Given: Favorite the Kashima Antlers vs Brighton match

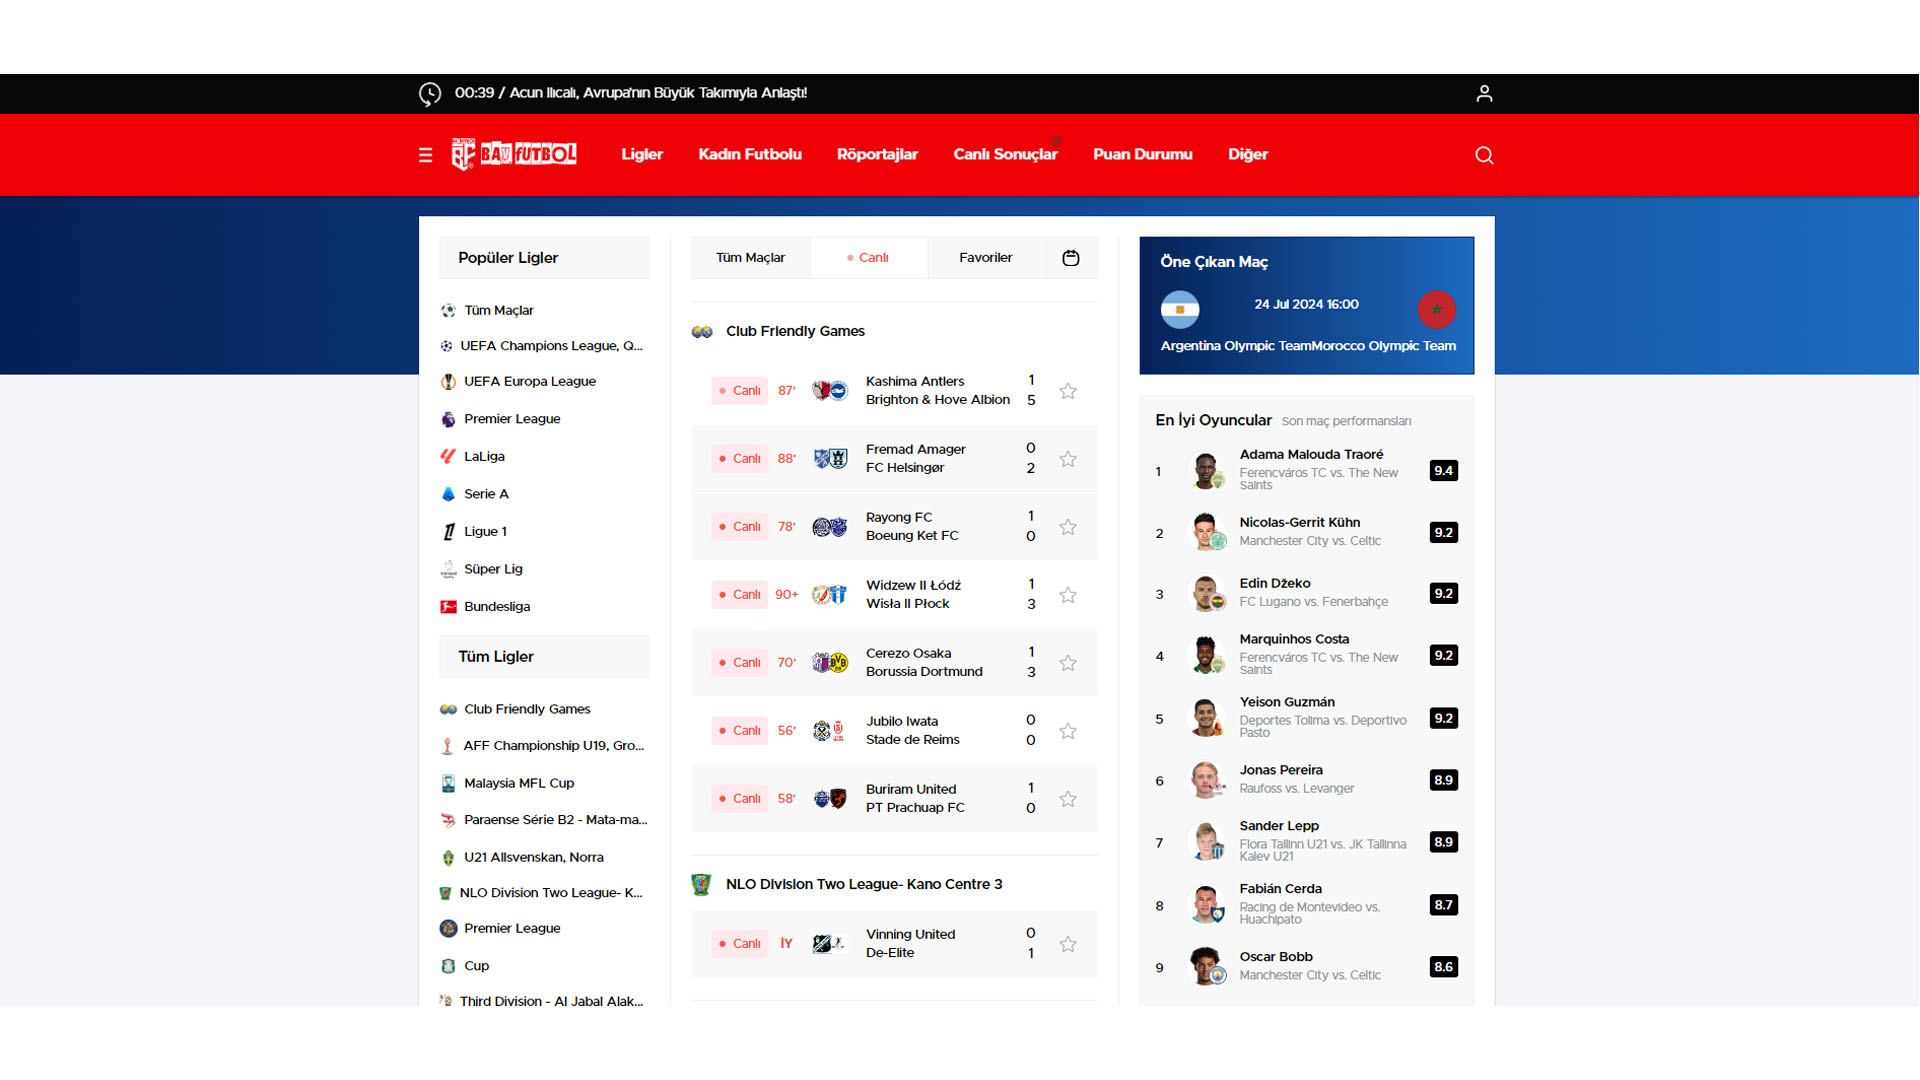Looking at the screenshot, I should coord(1068,391).
